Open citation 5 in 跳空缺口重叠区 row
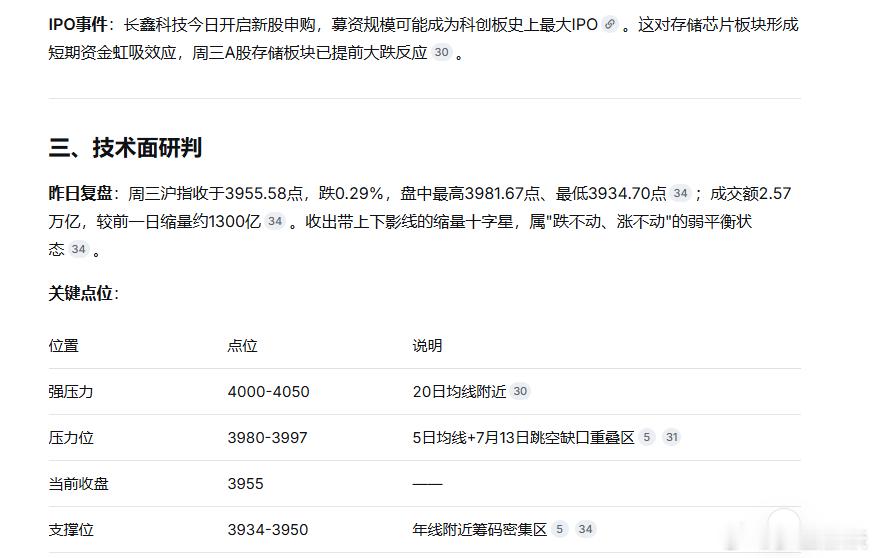Image resolution: width=876 pixels, height=558 pixels. (x=646, y=437)
